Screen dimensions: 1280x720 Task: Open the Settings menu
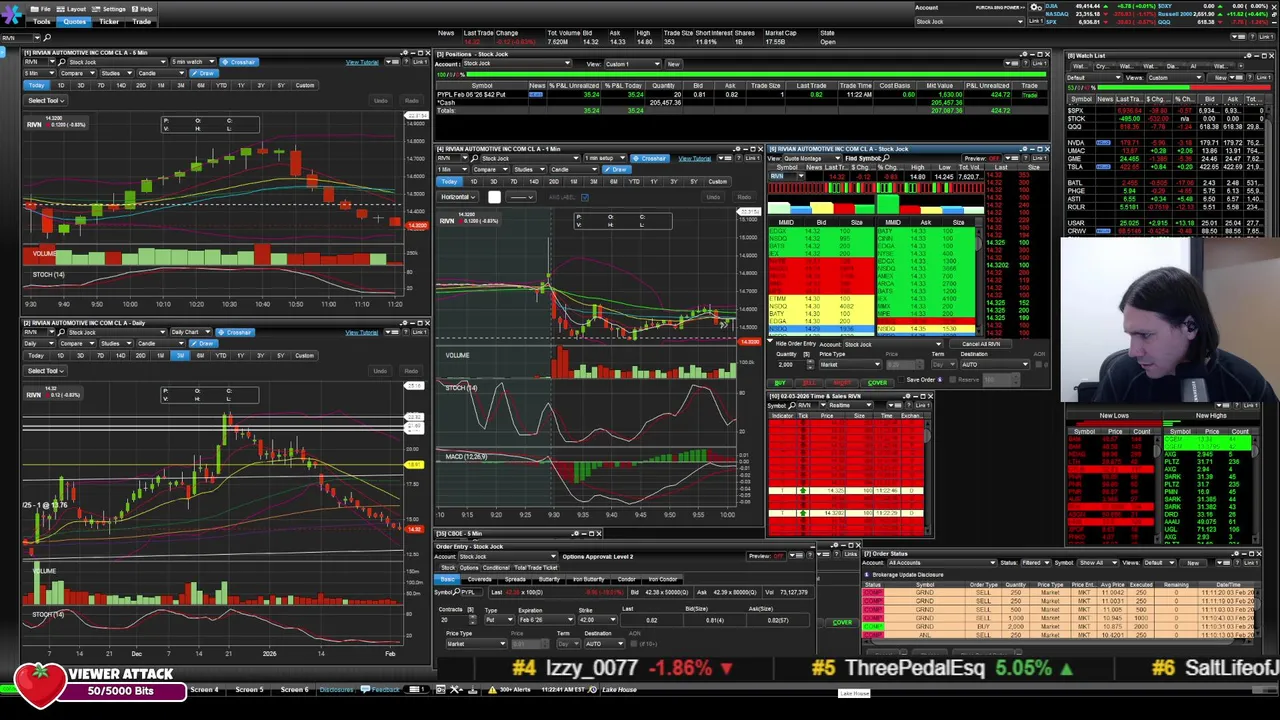tap(110, 9)
